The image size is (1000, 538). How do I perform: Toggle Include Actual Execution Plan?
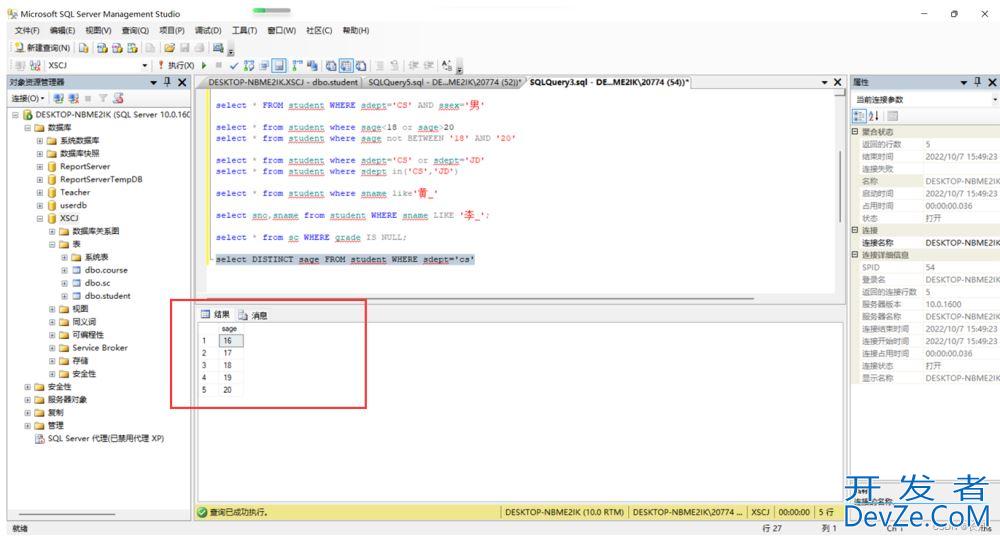(297, 65)
